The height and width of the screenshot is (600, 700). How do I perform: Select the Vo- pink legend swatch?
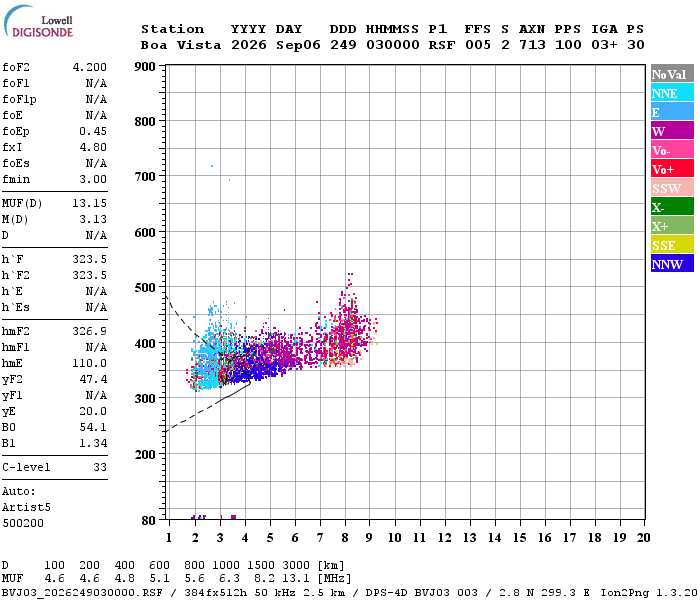tap(672, 150)
